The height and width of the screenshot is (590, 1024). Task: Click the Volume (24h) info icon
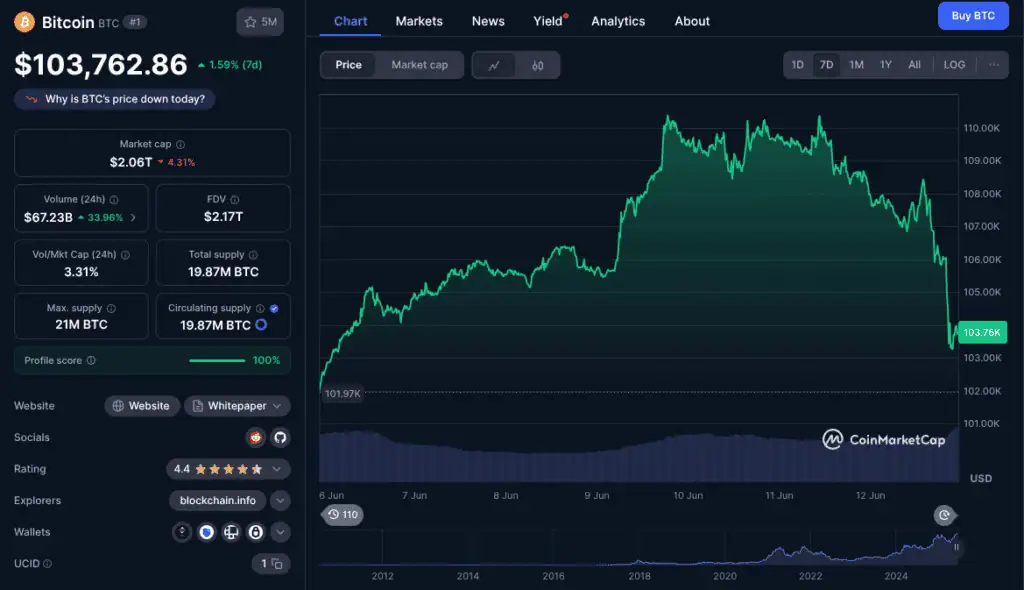114,200
